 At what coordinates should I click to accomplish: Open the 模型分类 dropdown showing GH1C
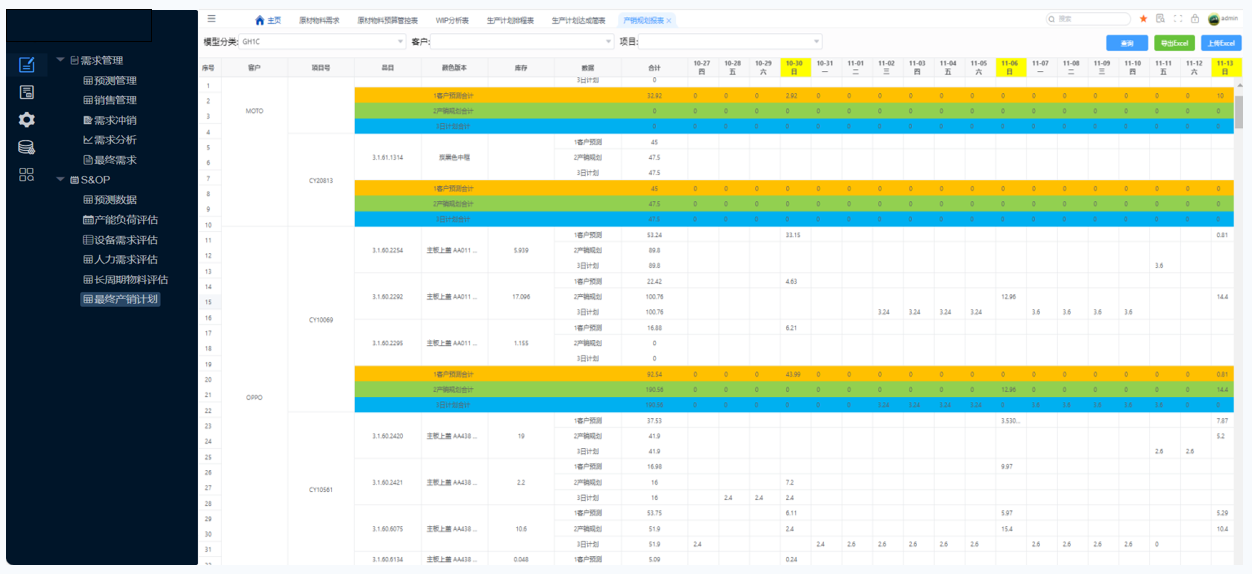coord(322,42)
